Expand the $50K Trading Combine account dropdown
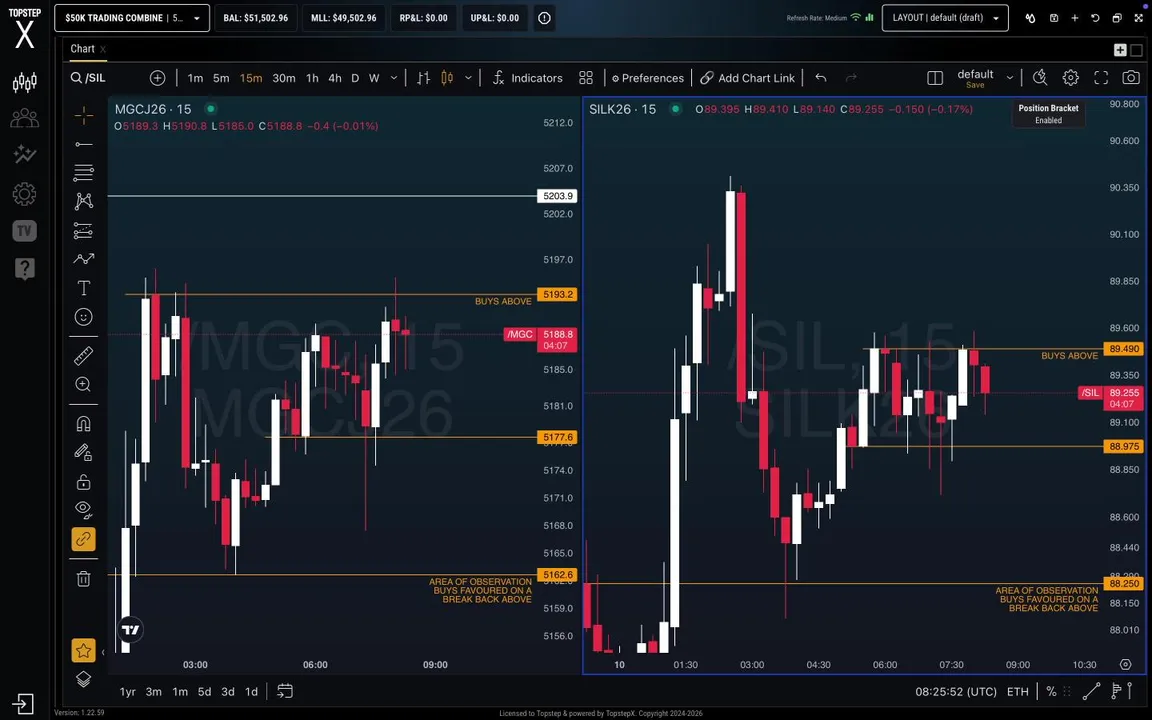 (132, 18)
